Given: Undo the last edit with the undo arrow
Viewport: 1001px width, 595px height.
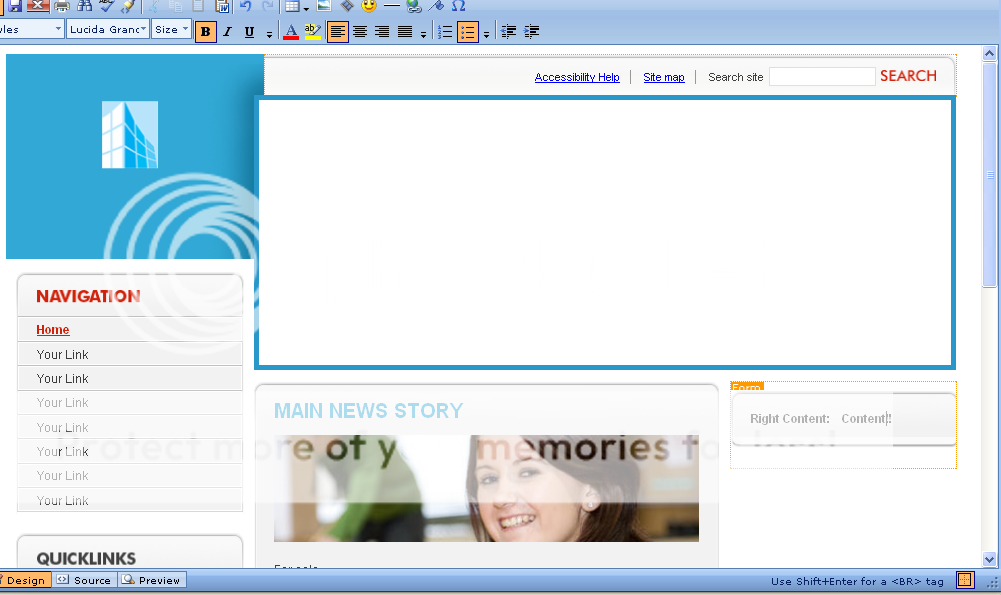Looking at the screenshot, I should (x=245, y=7).
